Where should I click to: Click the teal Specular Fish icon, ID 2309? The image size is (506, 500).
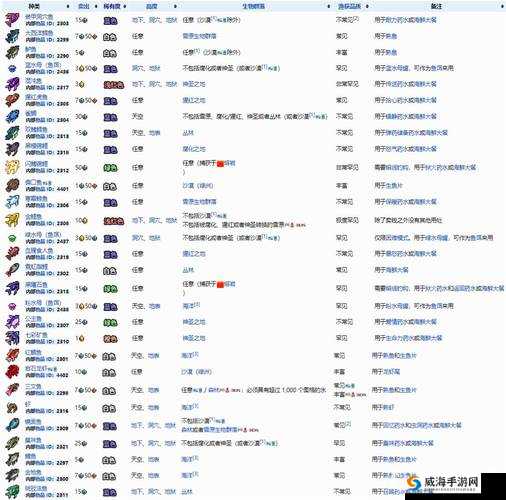click(12, 425)
